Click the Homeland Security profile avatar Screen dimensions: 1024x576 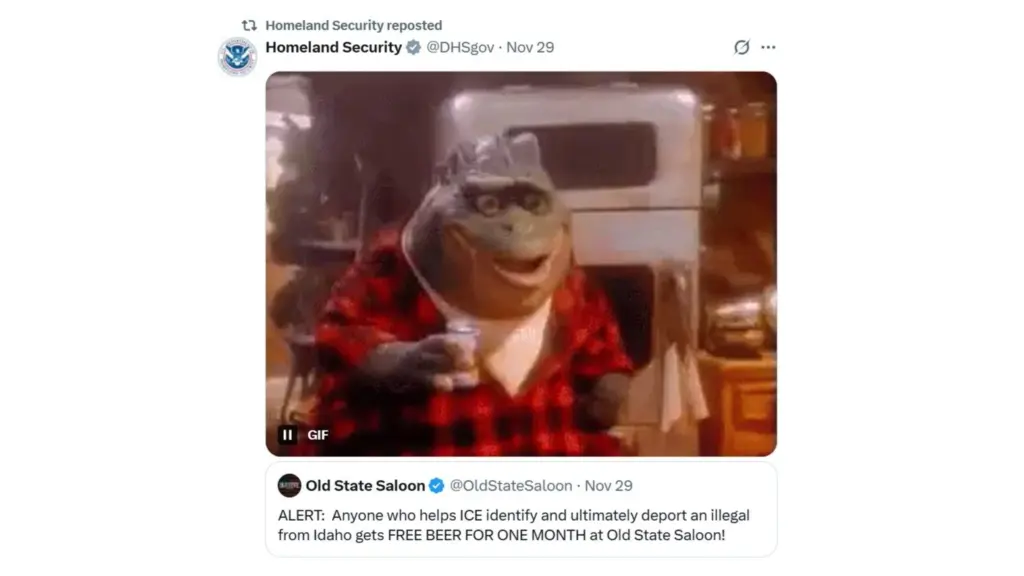point(237,57)
